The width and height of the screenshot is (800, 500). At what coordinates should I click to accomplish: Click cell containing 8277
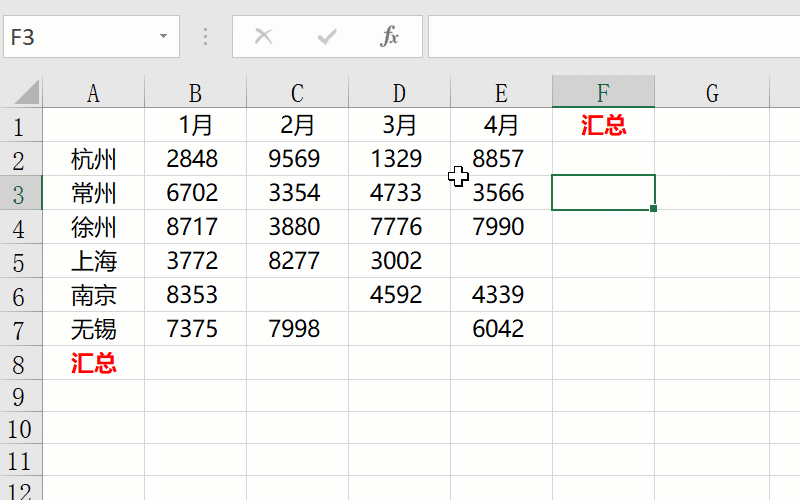click(x=297, y=261)
